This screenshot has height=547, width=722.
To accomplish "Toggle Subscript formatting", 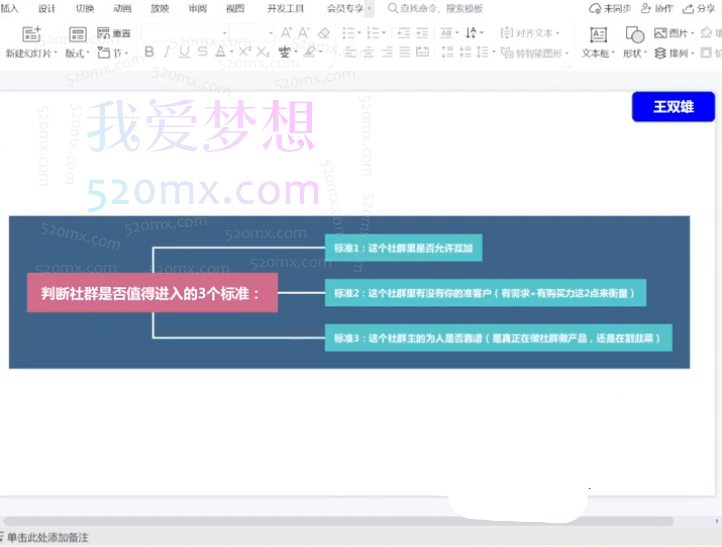I will coord(262,52).
